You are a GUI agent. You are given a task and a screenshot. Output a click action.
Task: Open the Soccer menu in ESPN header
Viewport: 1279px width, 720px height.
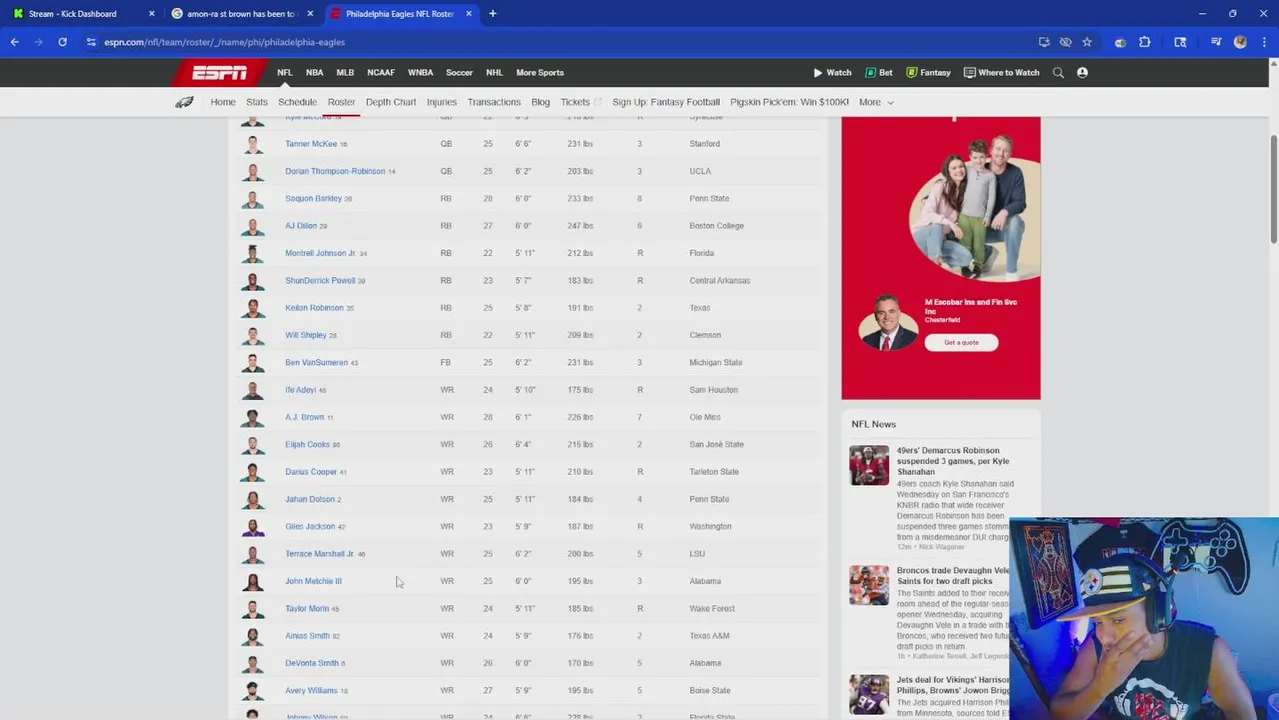pyautogui.click(x=459, y=72)
